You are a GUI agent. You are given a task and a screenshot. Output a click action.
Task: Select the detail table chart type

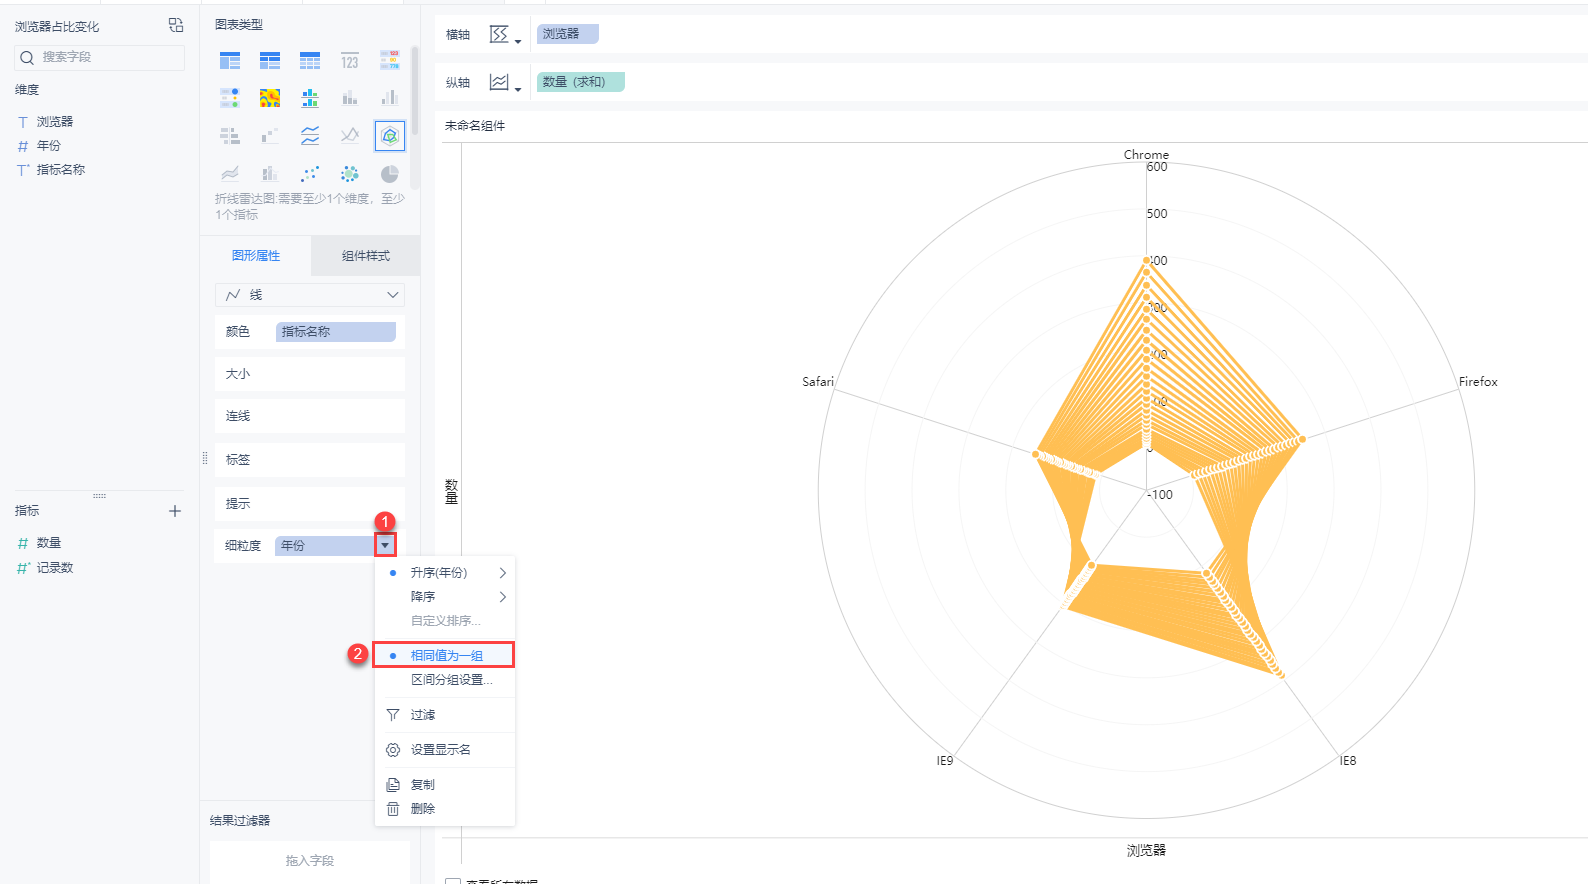tap(310, 61)
